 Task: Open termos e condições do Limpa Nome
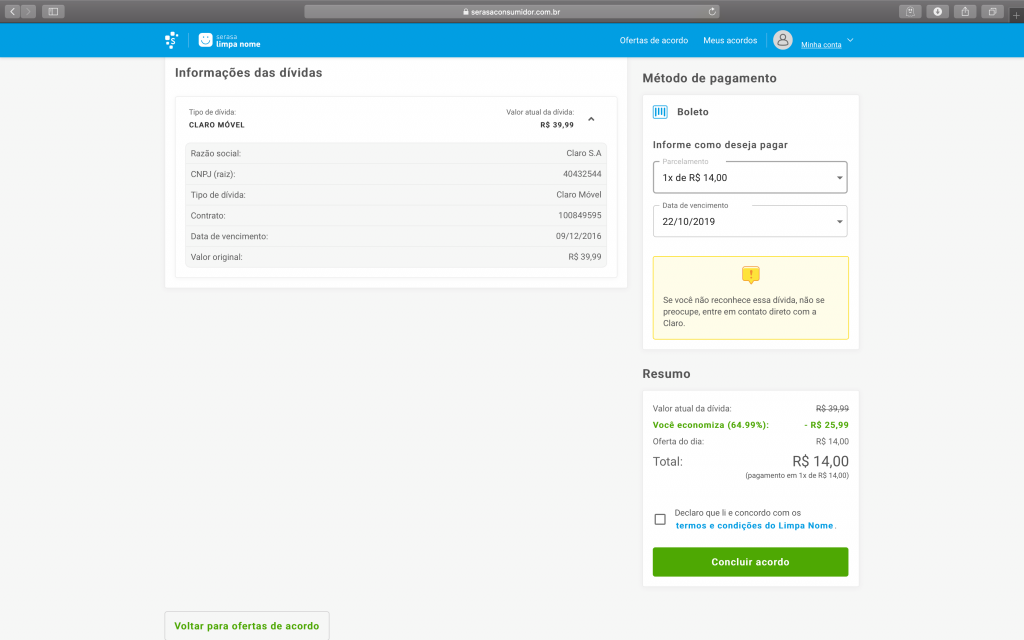(x=754, y=526)
